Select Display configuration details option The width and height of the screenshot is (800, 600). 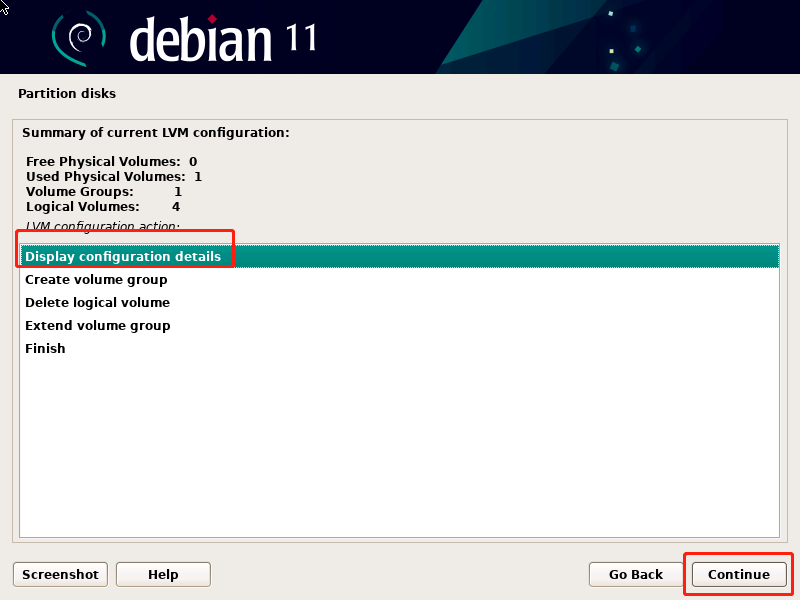pos(399,256)
